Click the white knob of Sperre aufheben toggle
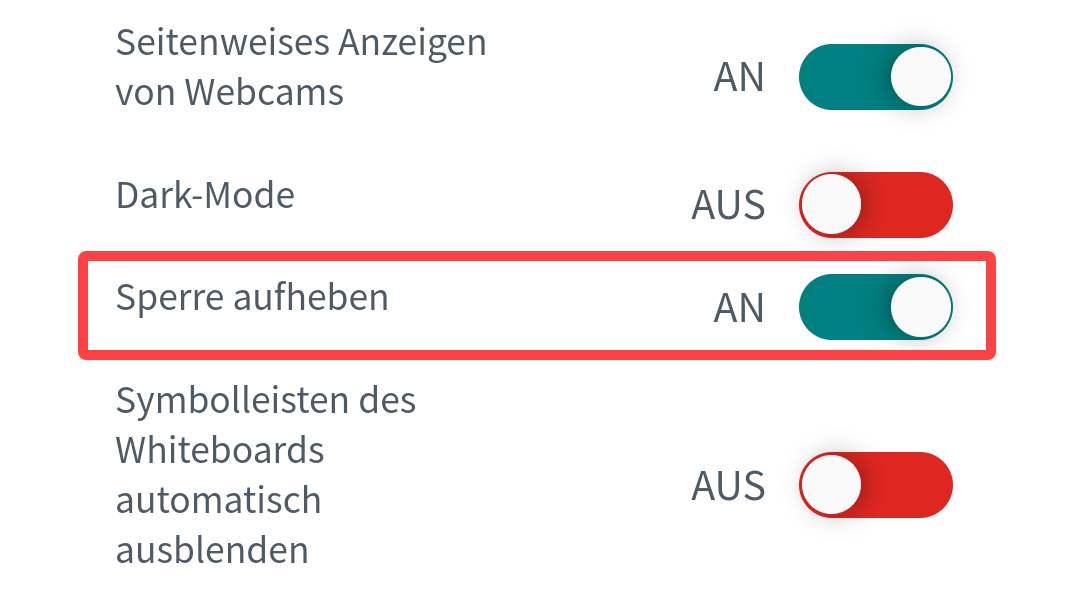This screenshot has height=608, width=1080. 920,307
